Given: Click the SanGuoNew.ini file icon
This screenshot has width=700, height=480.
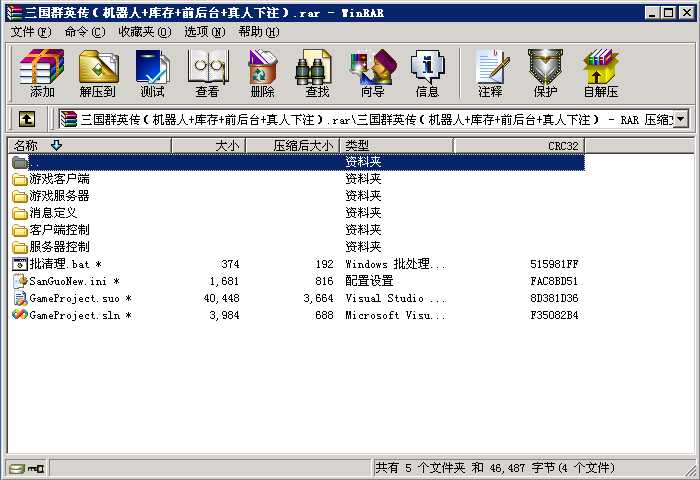Looking at the screenshot, I should click(20, 281).
